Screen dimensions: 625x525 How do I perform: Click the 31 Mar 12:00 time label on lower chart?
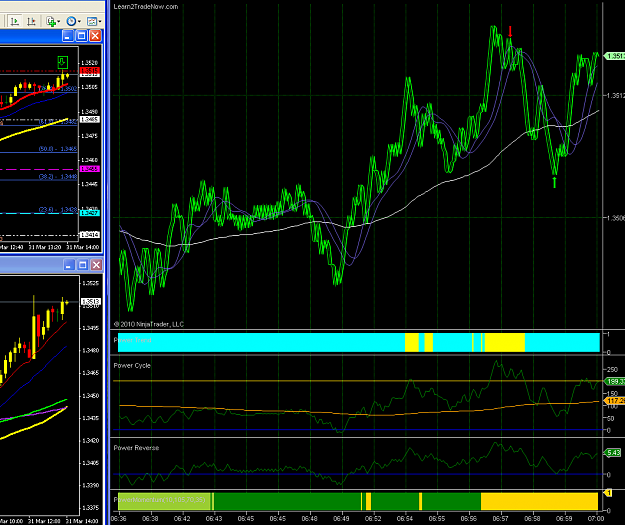[x=46, y=521]
